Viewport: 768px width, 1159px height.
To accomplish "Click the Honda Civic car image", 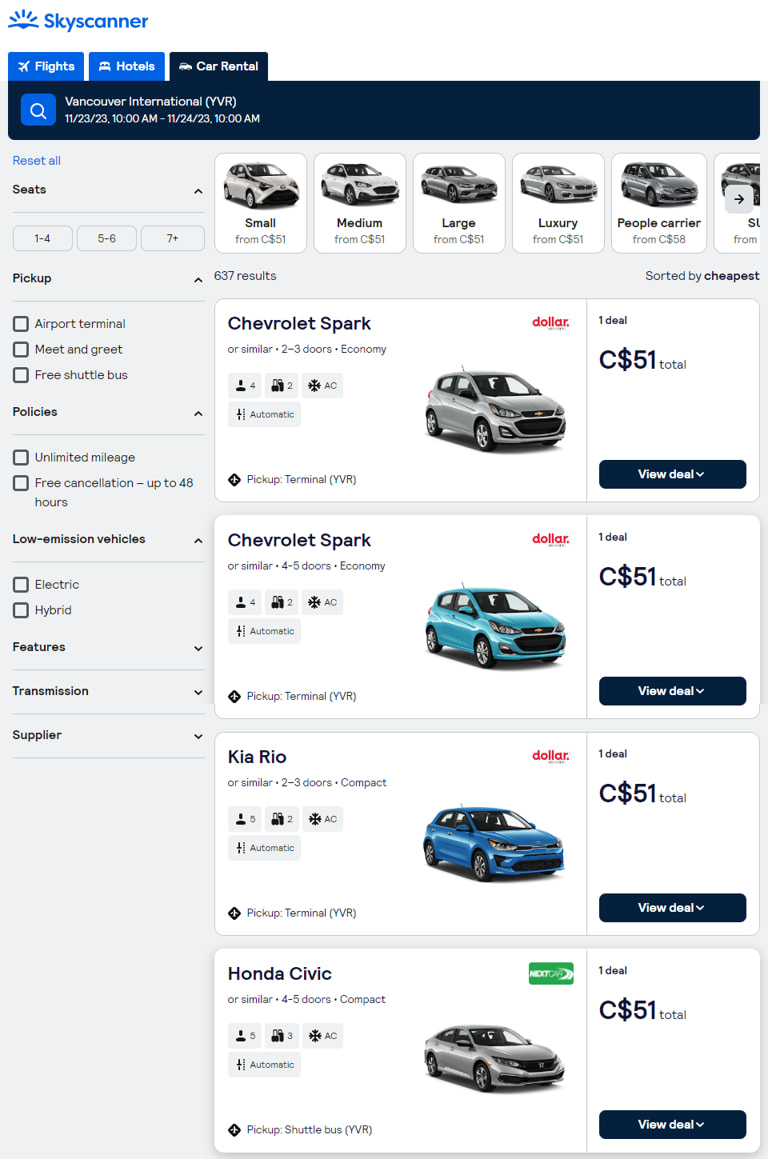I will [494, 1057].
